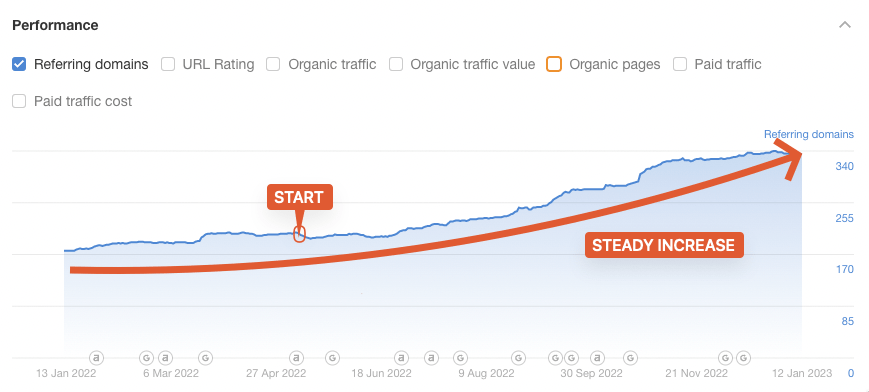Check the orange Organic pages checkbox
This screenshot has width=869, height=392.
click(x=554, y=64)
